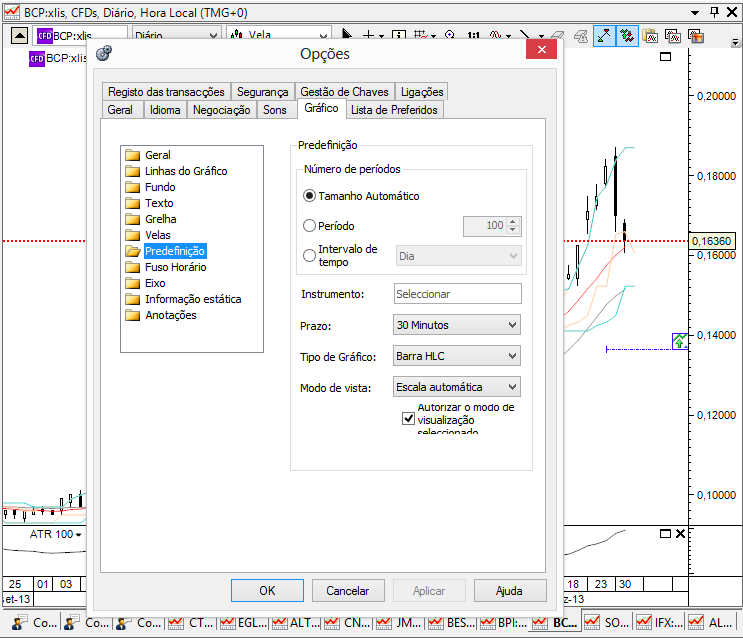Screen dimensions: 743x638
Task: Switch to the Segurança tab
Action: coord(263,91)
